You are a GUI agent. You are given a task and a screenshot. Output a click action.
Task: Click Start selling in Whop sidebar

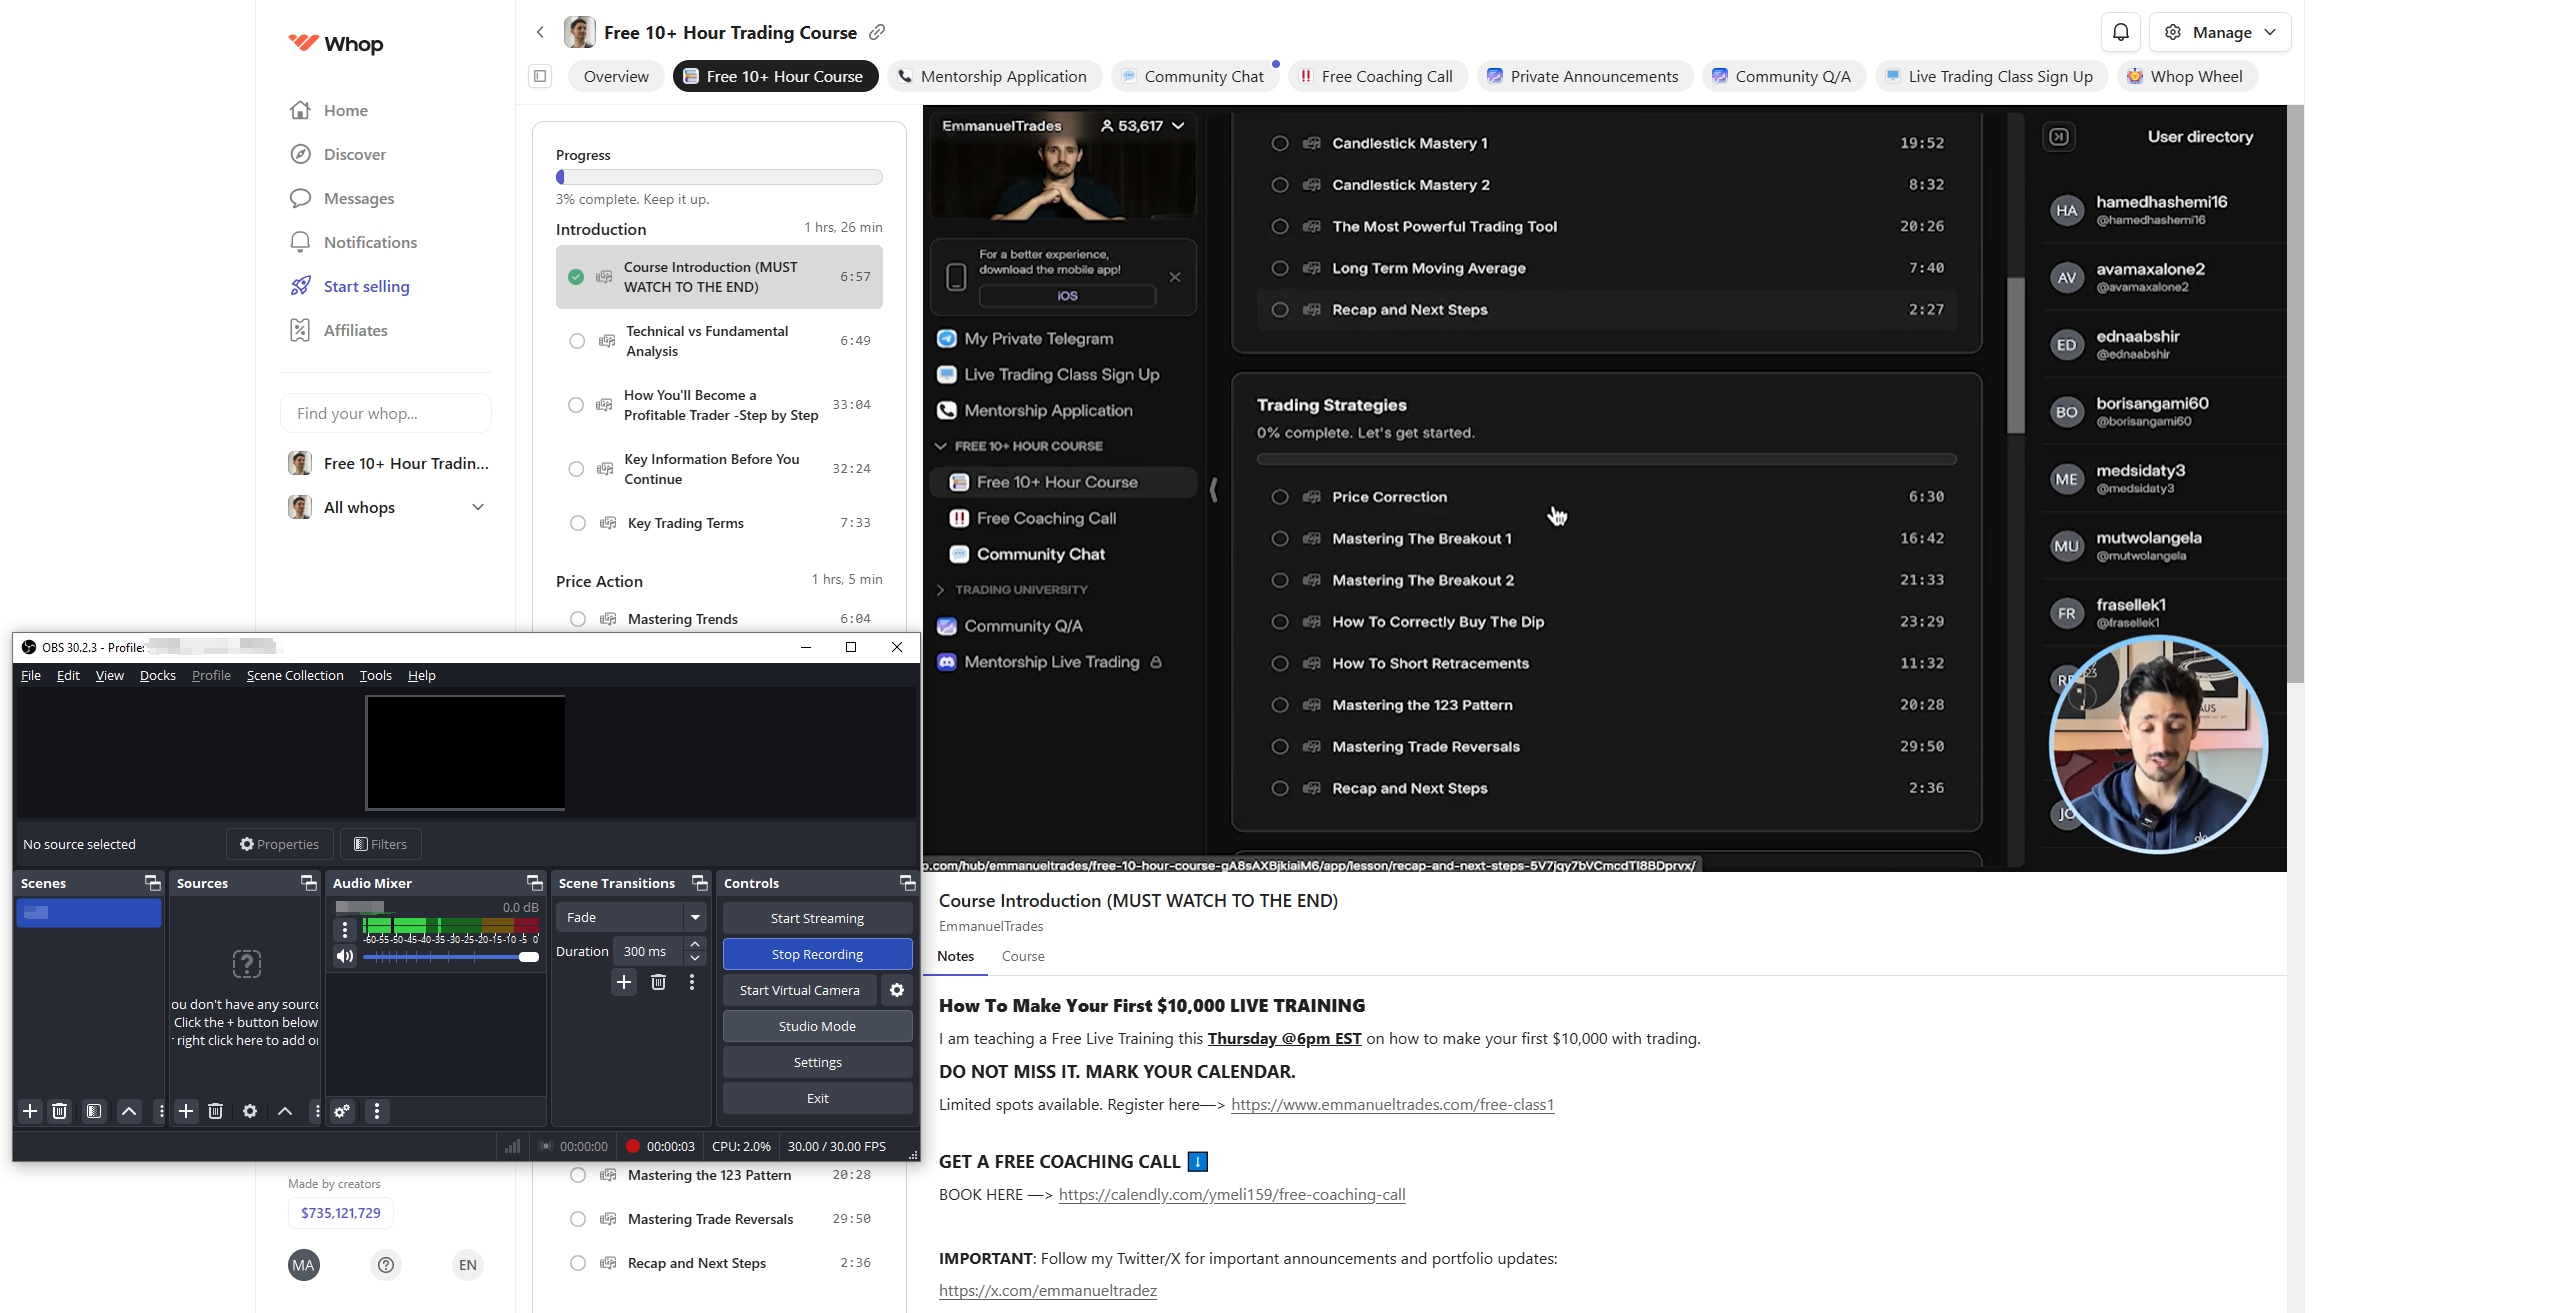click(349, 286)
